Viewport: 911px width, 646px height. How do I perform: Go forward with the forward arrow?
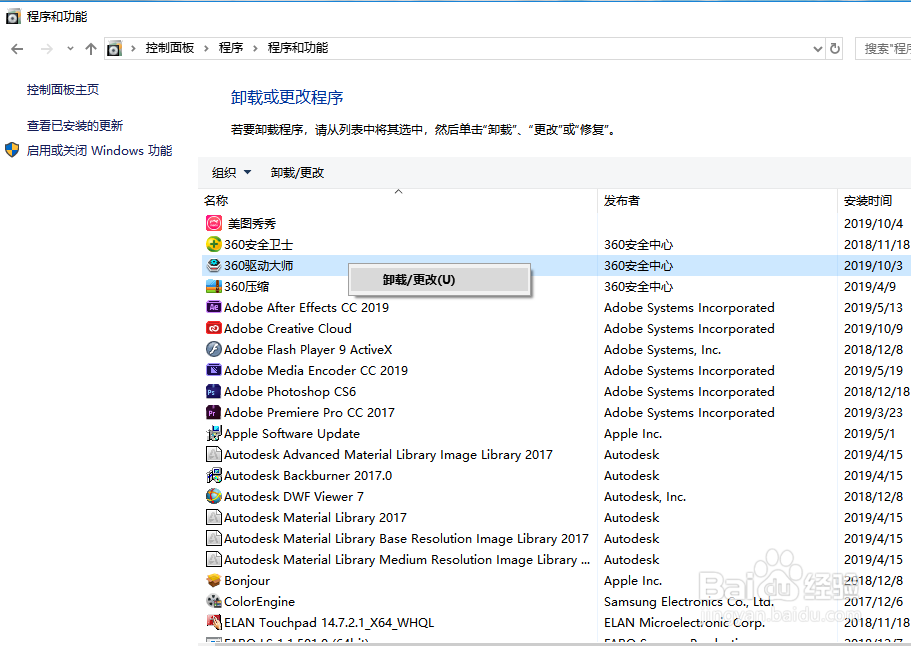coord(46,49)
